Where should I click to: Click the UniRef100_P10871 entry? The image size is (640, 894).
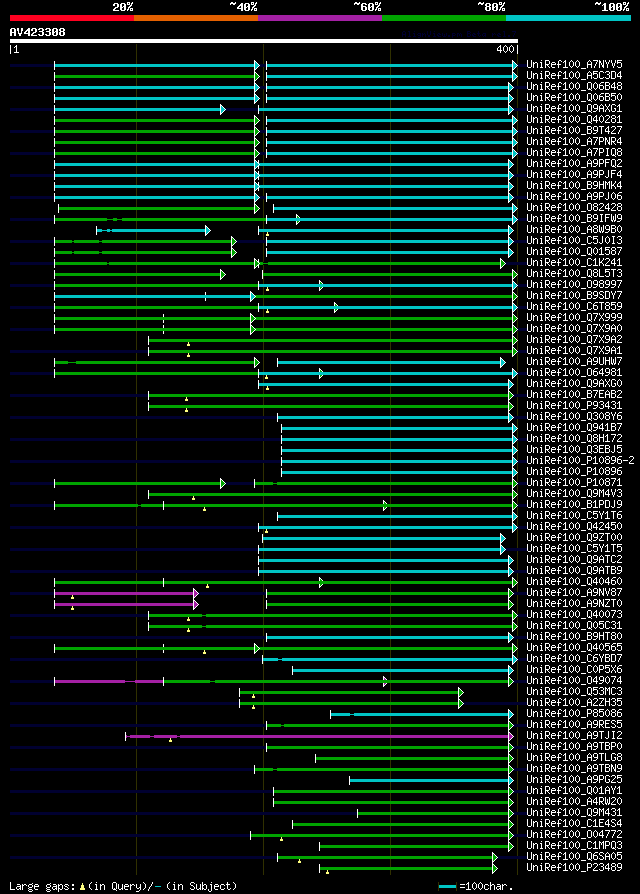pyautogui.click(x=574, y=483)
